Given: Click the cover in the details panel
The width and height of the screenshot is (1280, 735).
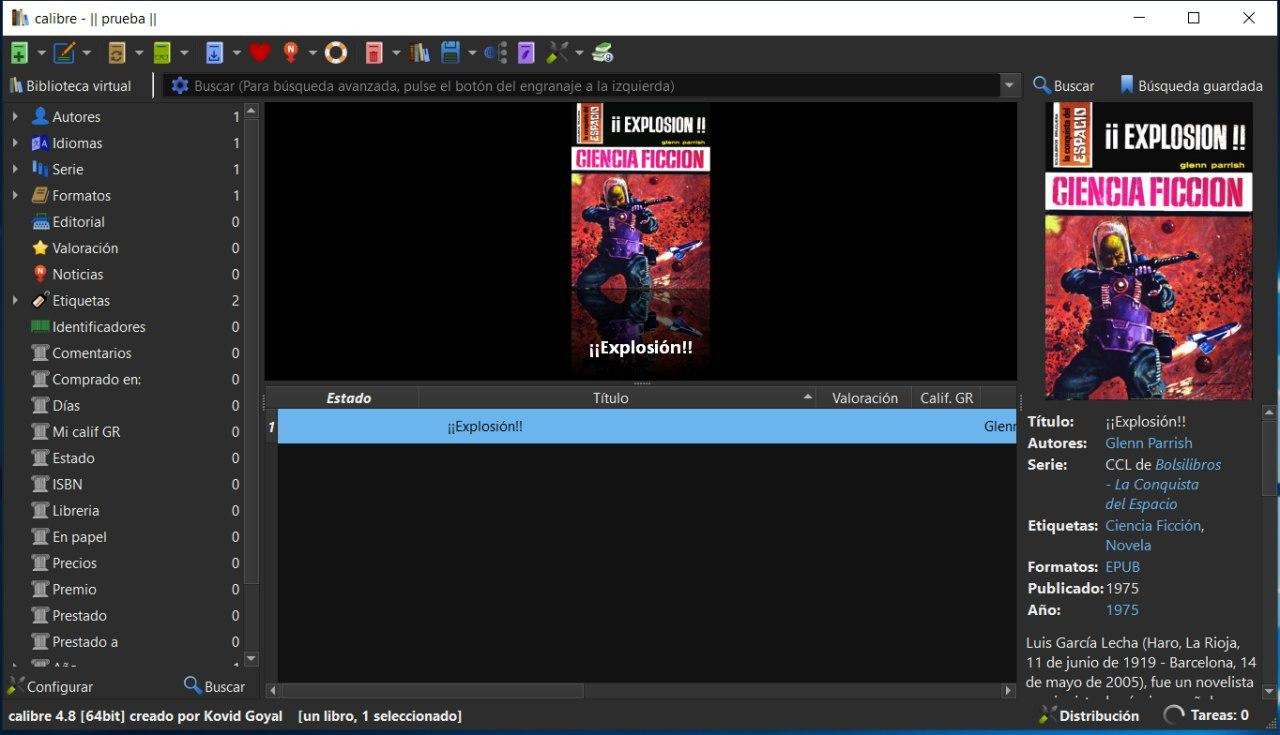Looking at the screenshot, I should [1148, 251].
